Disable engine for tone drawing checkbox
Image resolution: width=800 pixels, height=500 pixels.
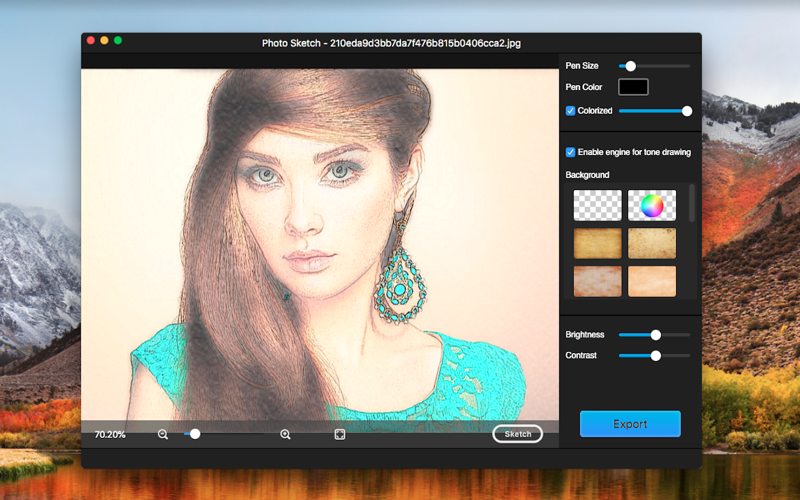570,152
